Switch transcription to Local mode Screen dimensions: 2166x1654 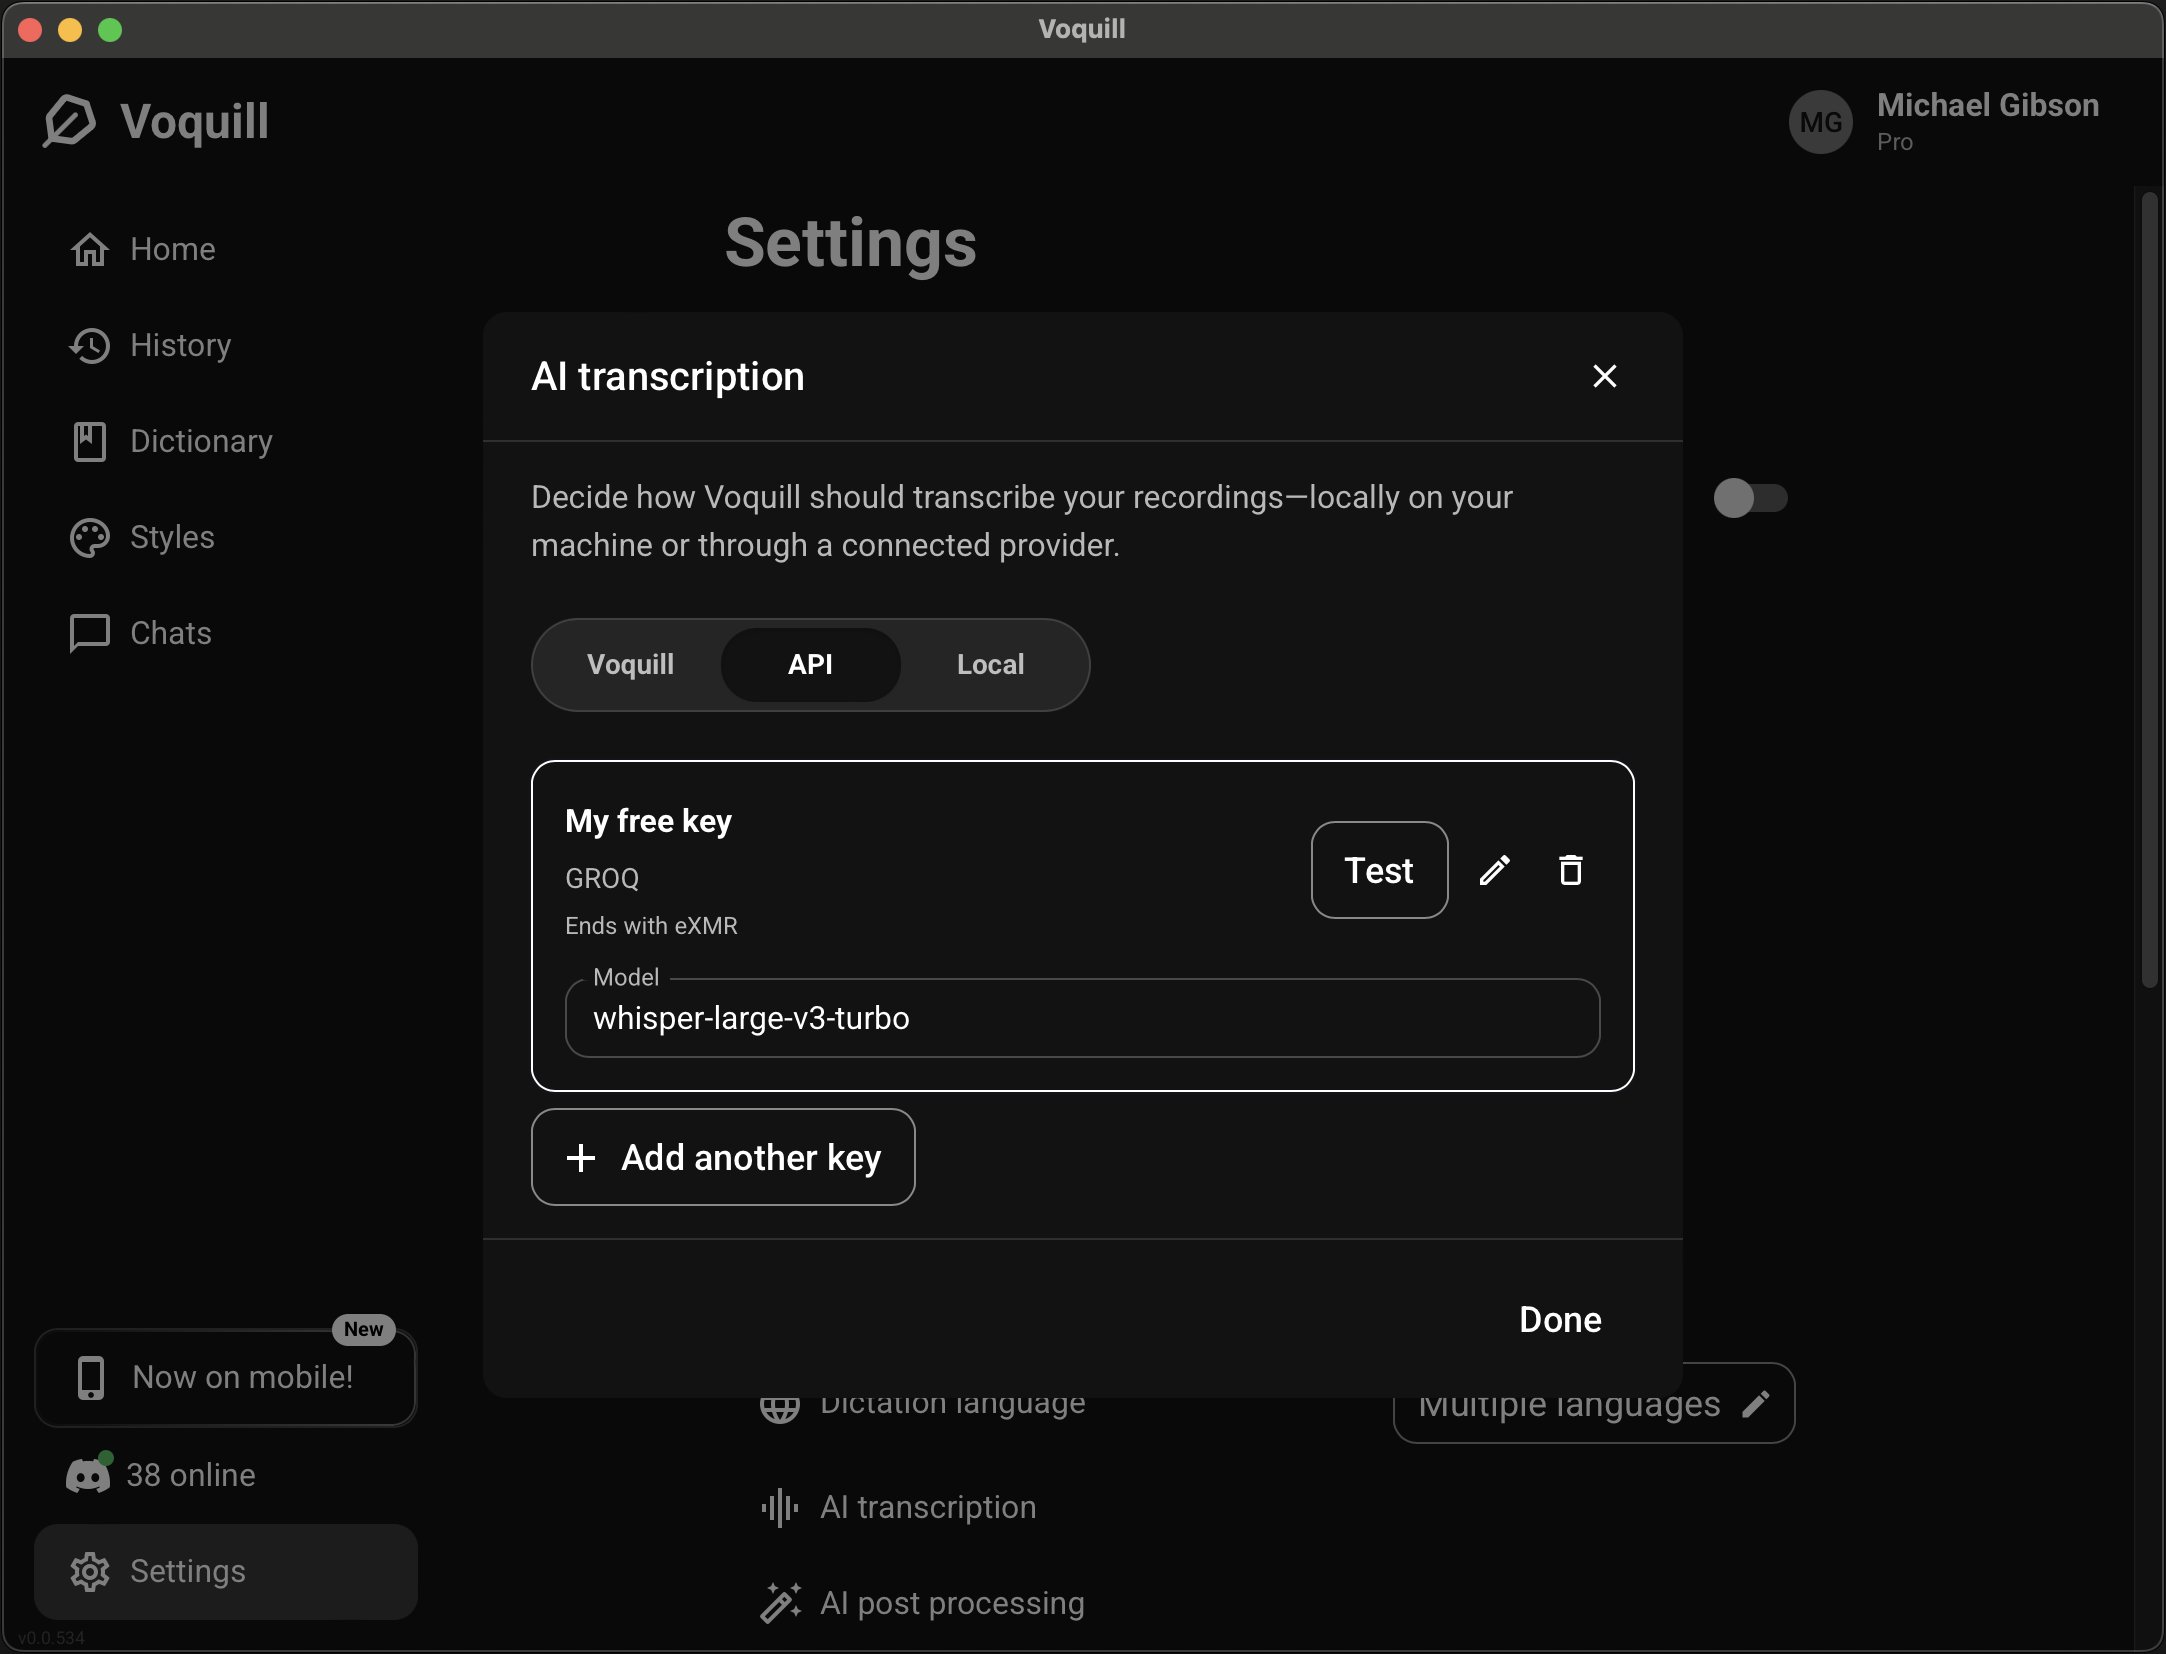[x=989, y=664]
